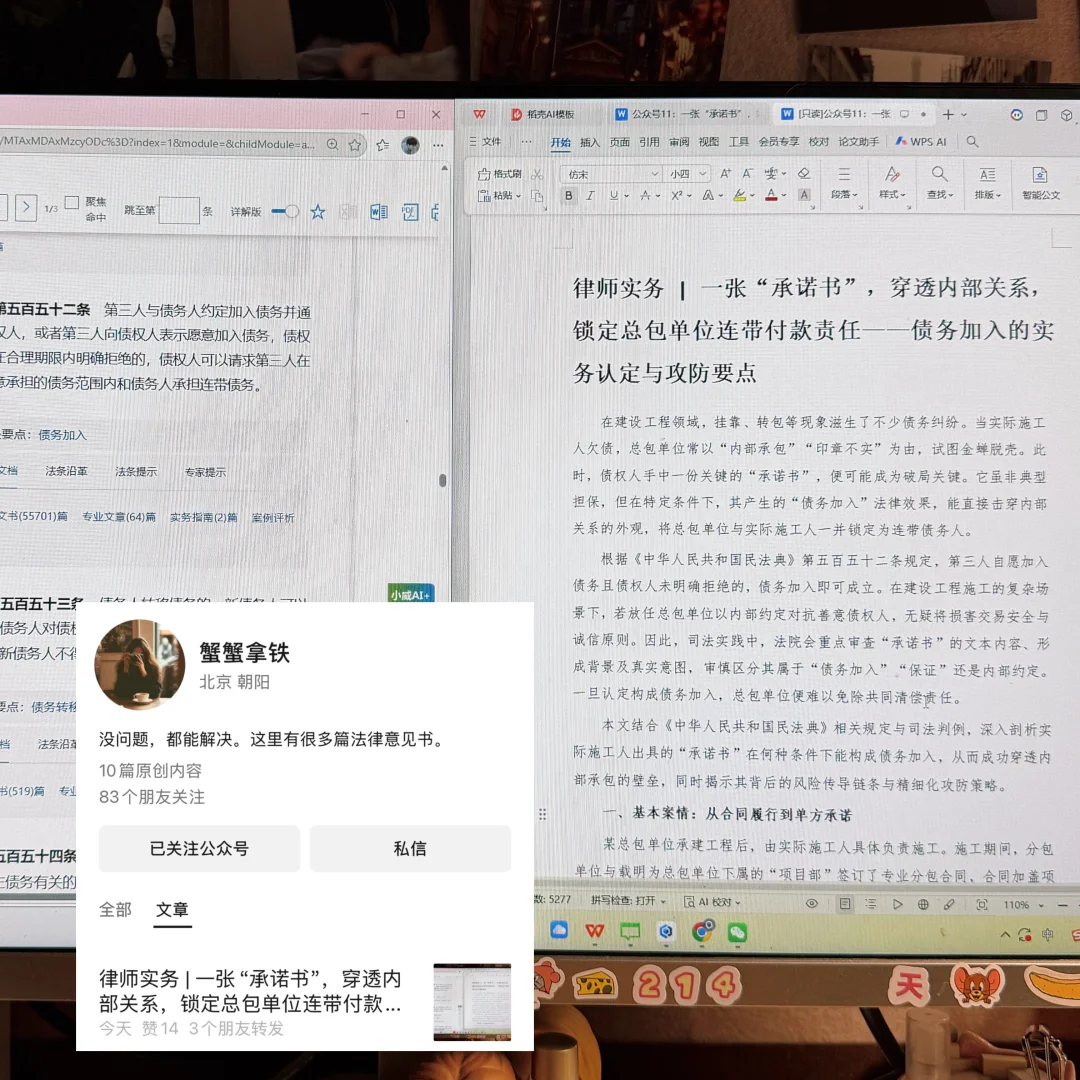Increase font size with the A+ icon
1080x1080 pixels.
[x=725, y=174]
